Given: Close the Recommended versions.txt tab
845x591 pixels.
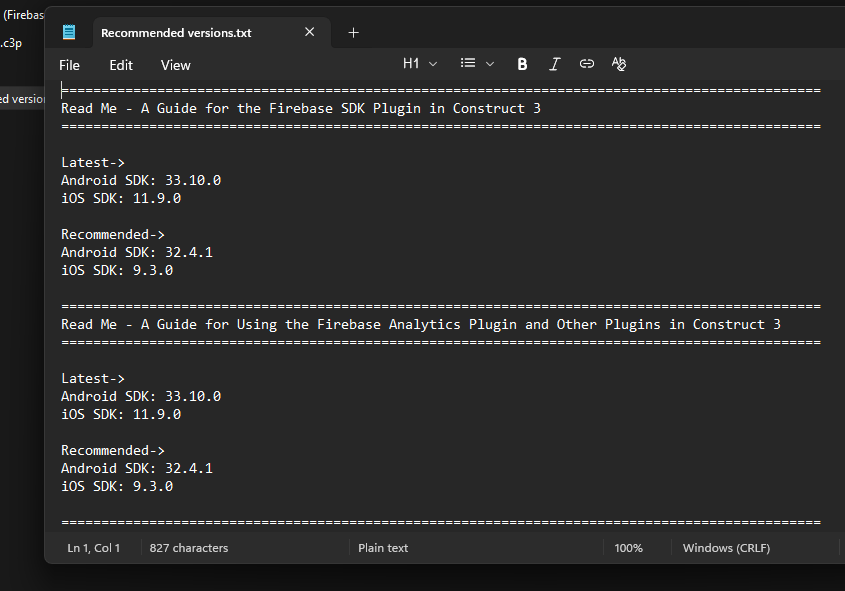Looking at the screenshot, I should click(x=309, y=32).
